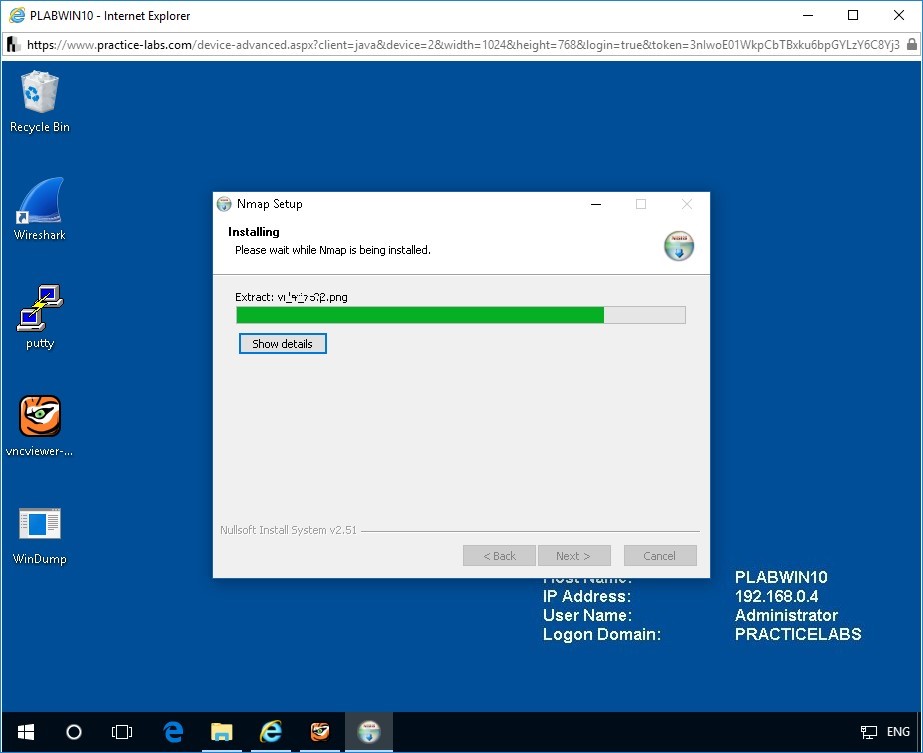Click the Internet Explorer title bar icon
This screenshot has height=753, width=923.
[17, 16]
